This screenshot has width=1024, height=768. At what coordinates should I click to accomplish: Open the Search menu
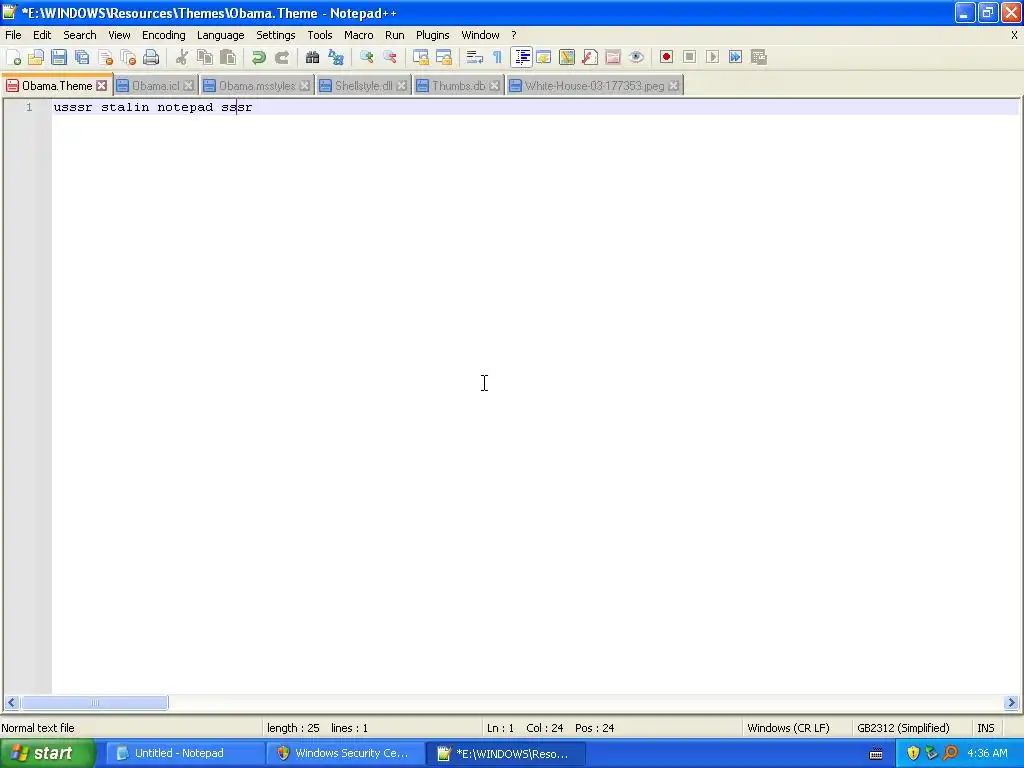pos(80,35)
